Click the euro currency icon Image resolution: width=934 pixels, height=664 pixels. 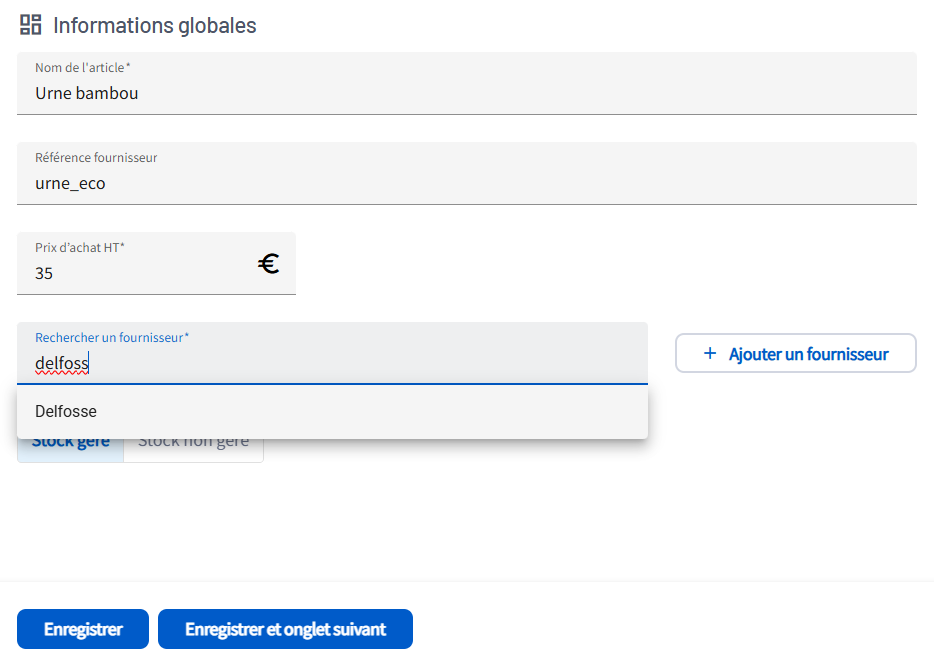pos(268,264)
